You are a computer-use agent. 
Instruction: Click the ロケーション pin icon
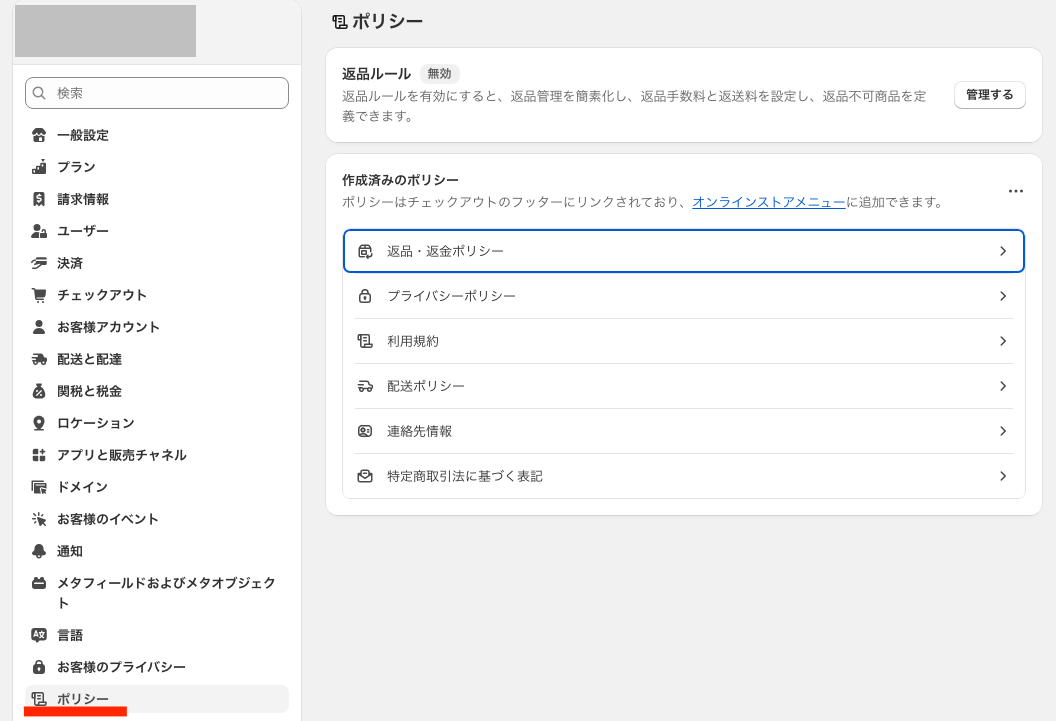tap(39, 423)
